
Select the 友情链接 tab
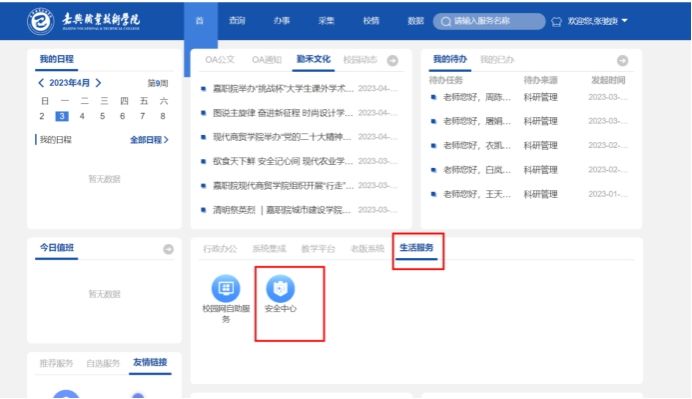click(x=150, y=362)
